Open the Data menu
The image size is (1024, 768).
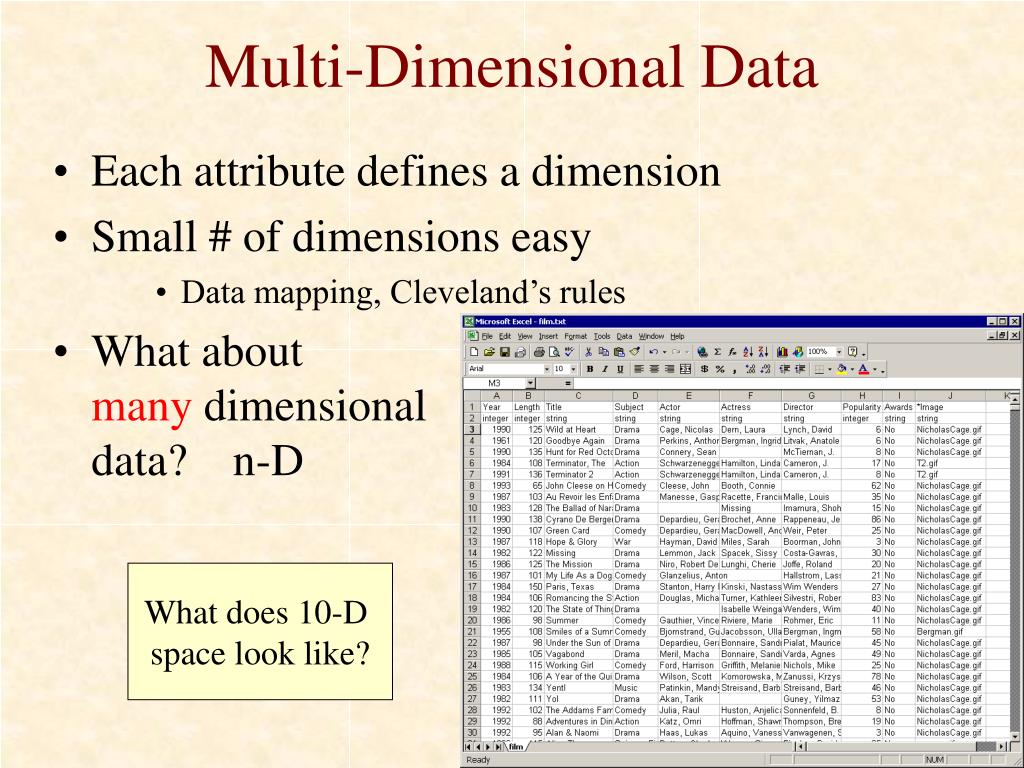[x=624, y=336]
